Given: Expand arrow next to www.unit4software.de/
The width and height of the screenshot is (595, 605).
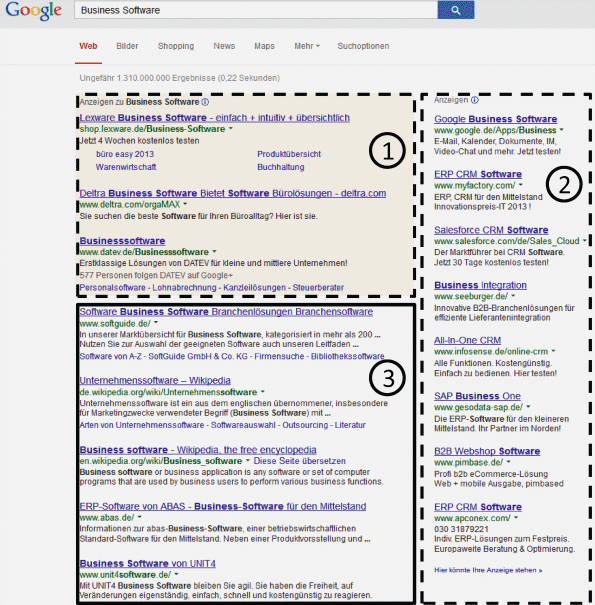Looking at the screenshot, I should [x=176, y=575].
